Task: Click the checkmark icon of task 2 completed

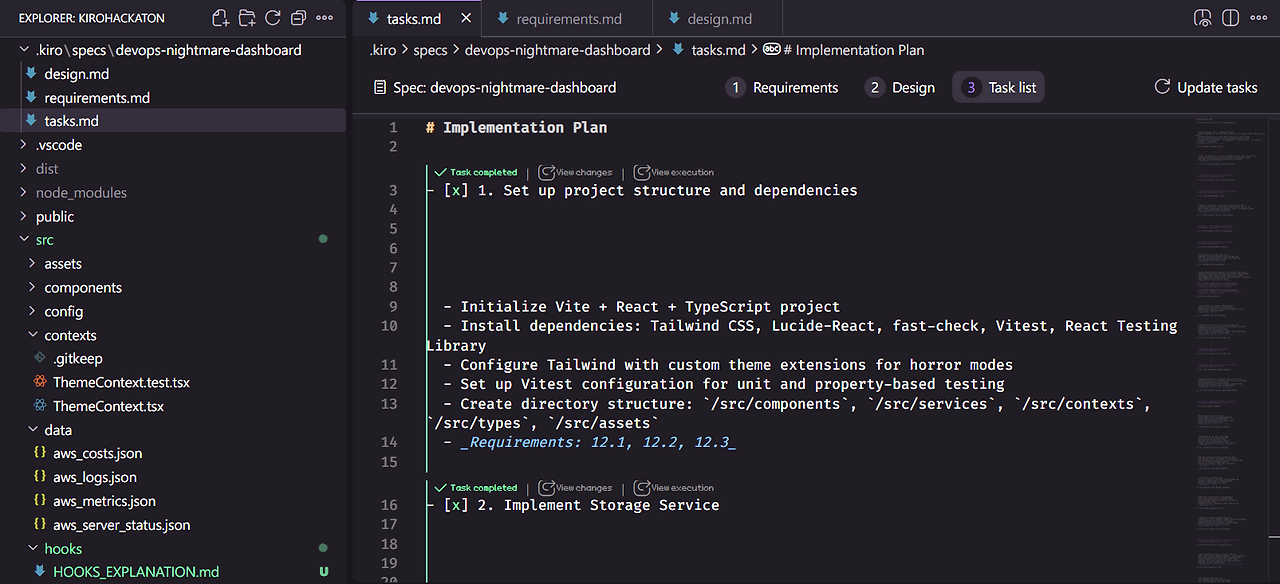Action: point(440,488)
